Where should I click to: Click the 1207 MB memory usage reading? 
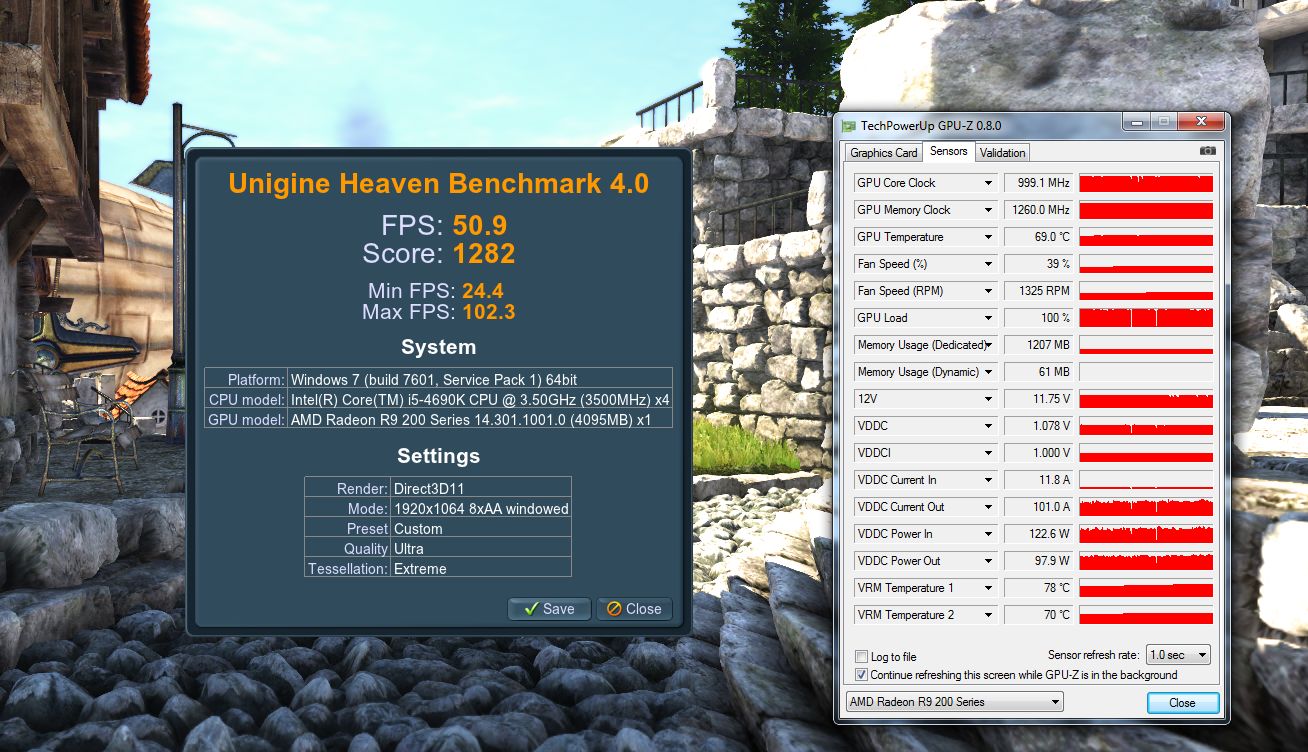click(x=1038, y=345)
